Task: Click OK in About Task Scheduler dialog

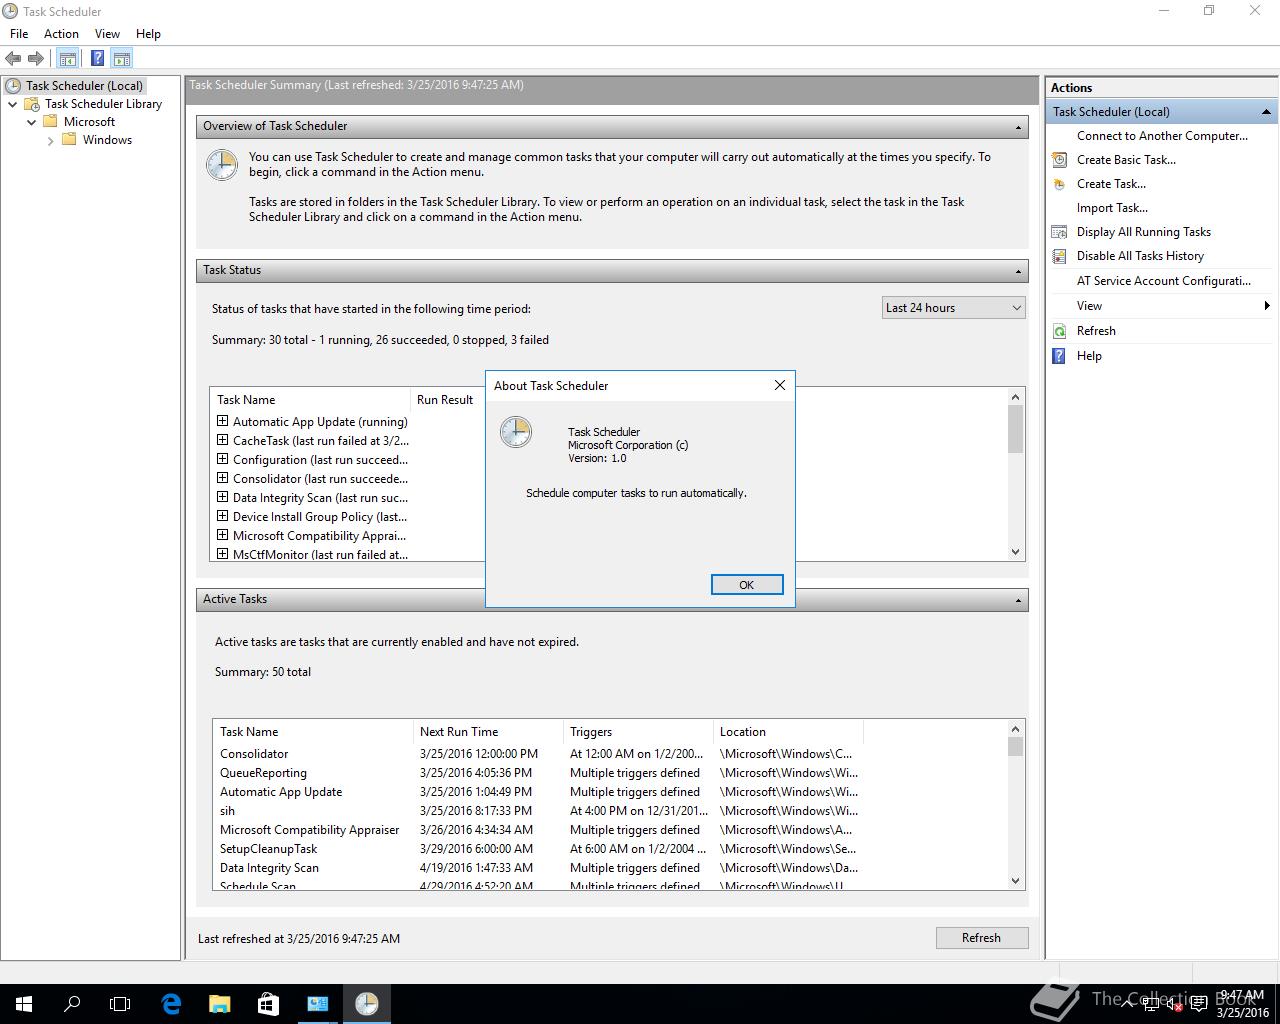Action: [747, 585]
